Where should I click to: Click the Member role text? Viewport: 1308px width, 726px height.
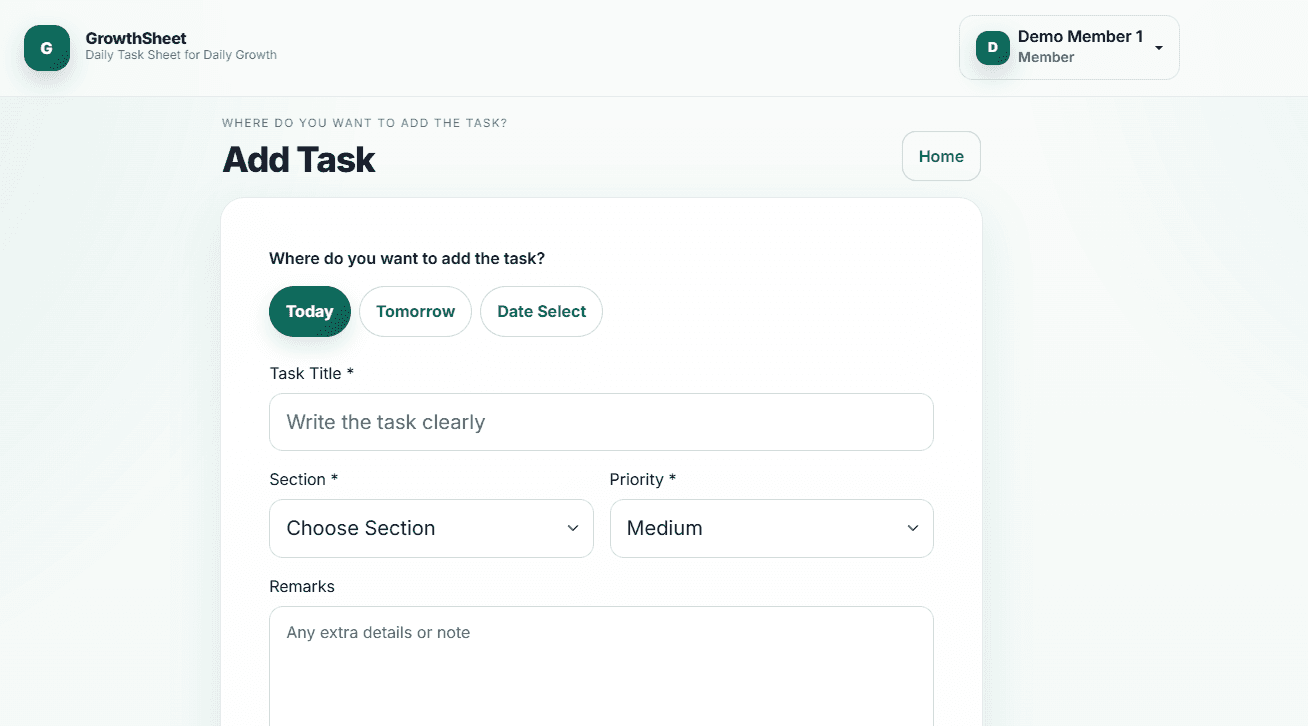click(1046, 57)
